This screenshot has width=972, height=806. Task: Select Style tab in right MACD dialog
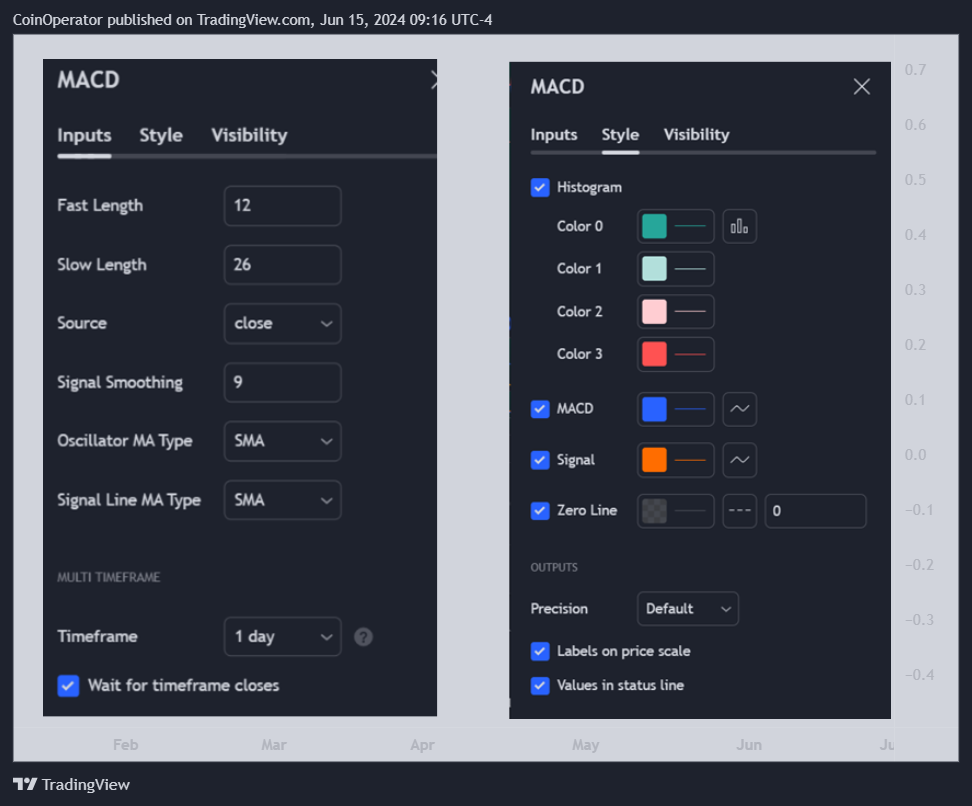621,135
